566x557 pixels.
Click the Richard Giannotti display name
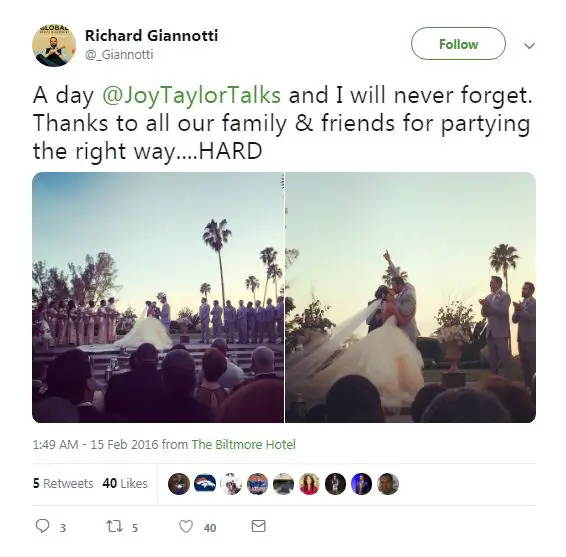(x=152, y=35)
